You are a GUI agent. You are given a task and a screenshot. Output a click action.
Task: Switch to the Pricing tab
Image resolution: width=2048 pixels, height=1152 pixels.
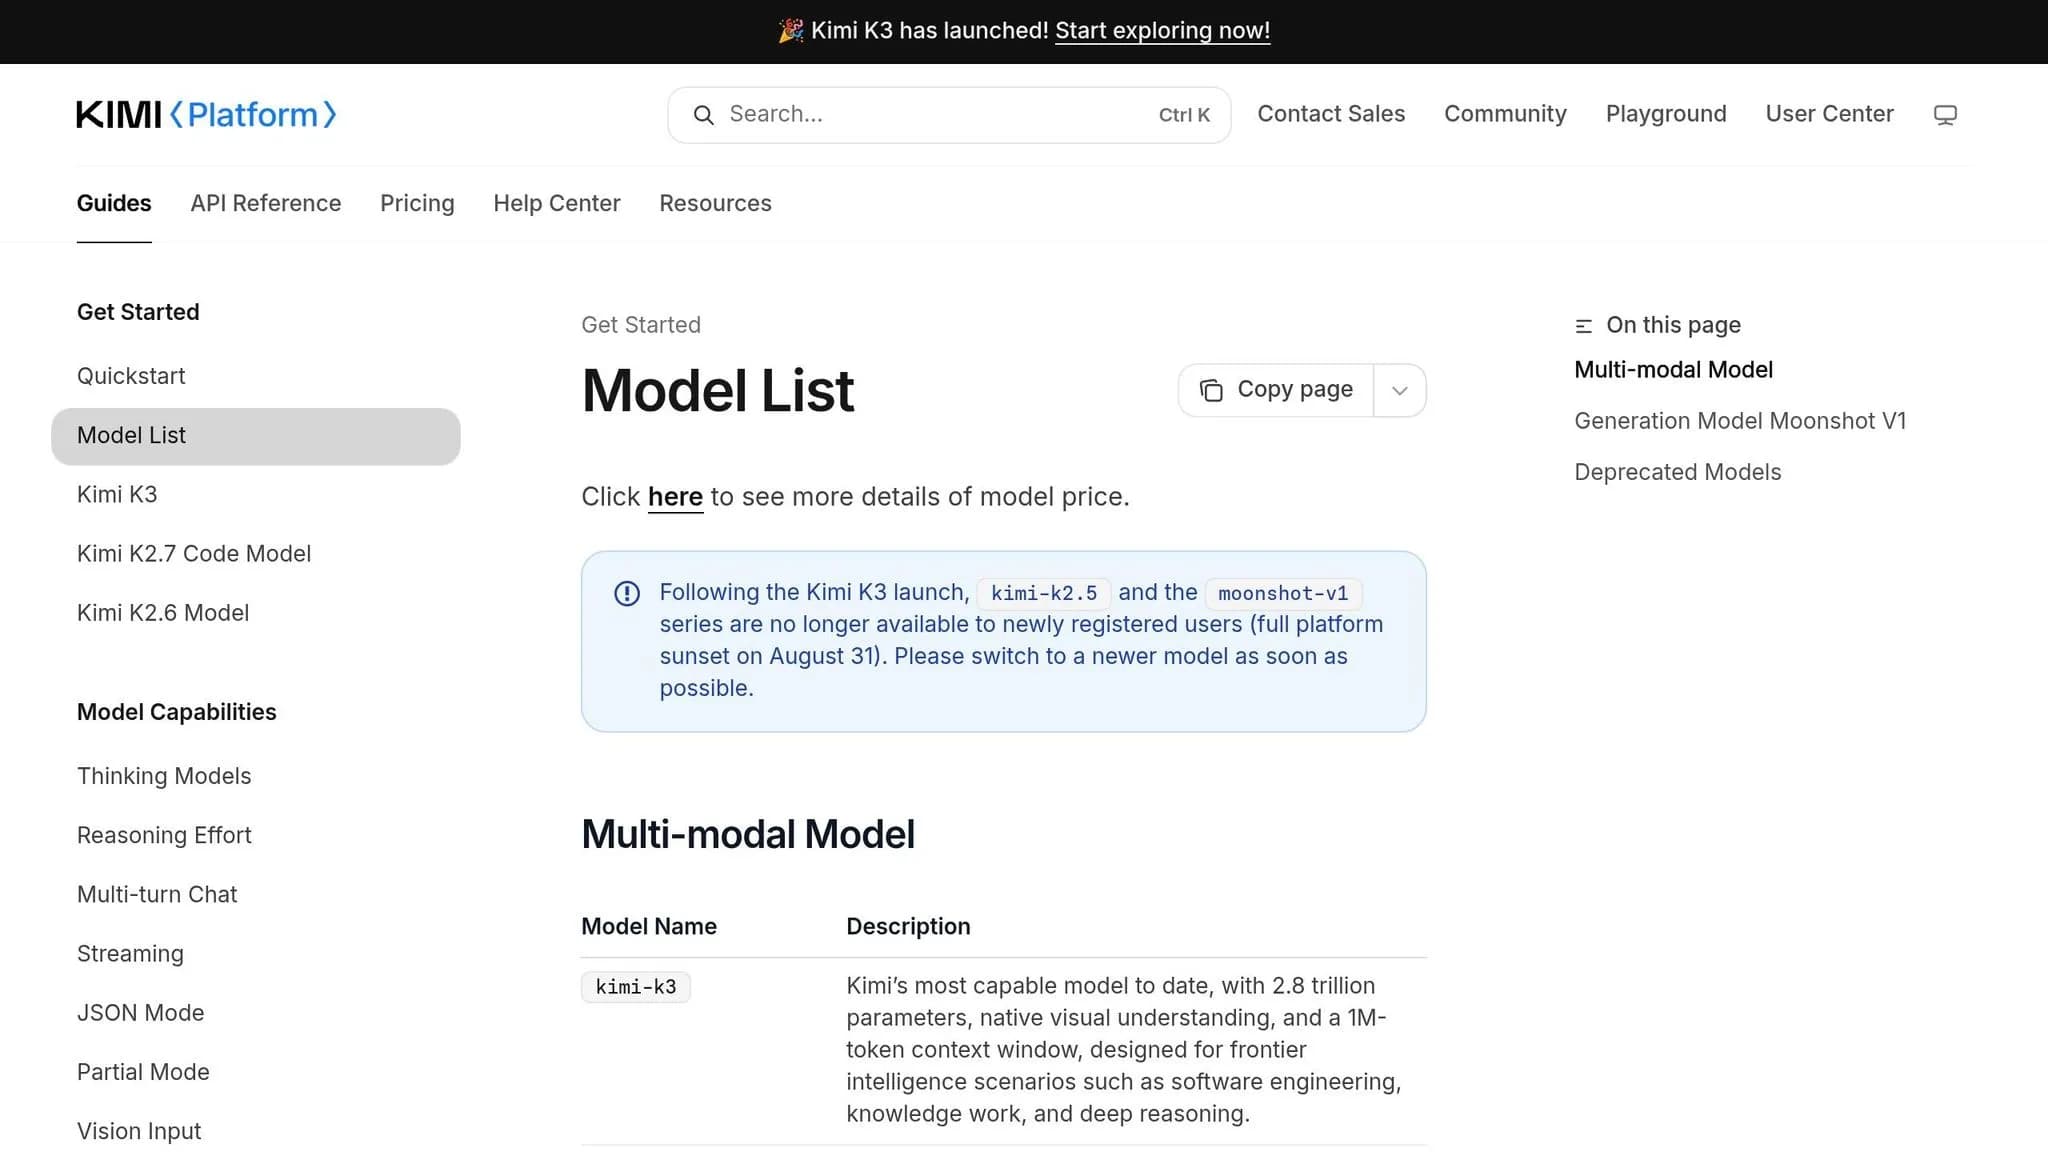coord(417,203)
